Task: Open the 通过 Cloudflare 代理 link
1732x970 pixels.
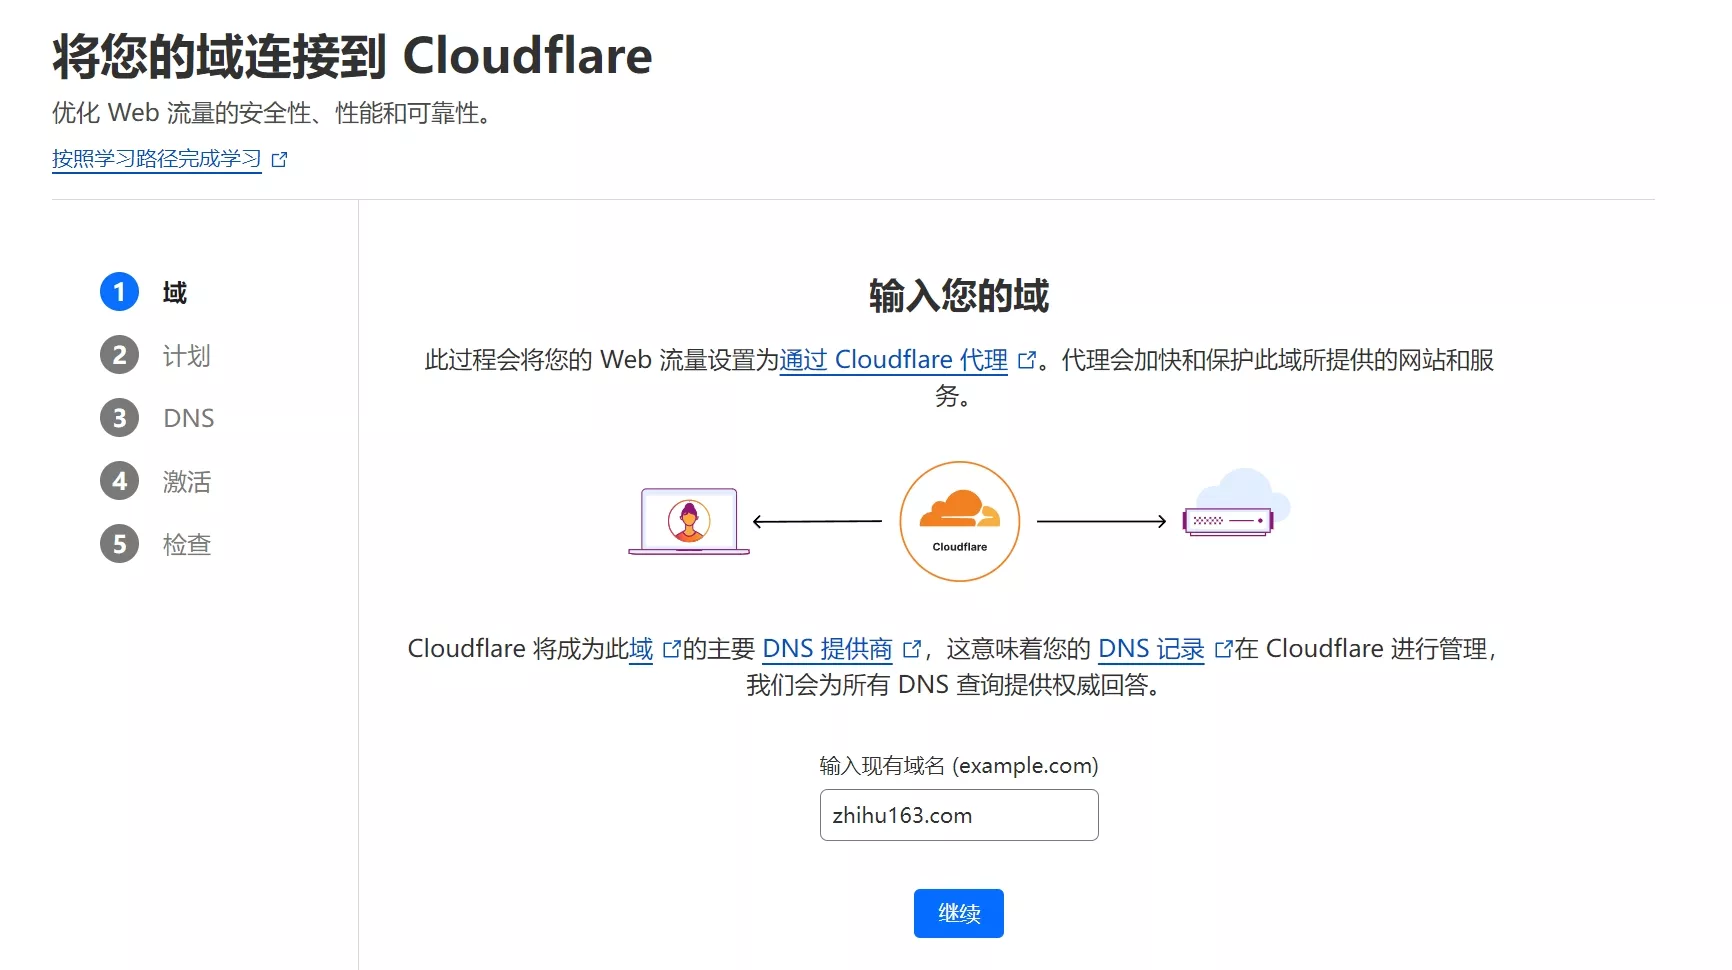Action: pyautogui.click(x=894, y=360)
